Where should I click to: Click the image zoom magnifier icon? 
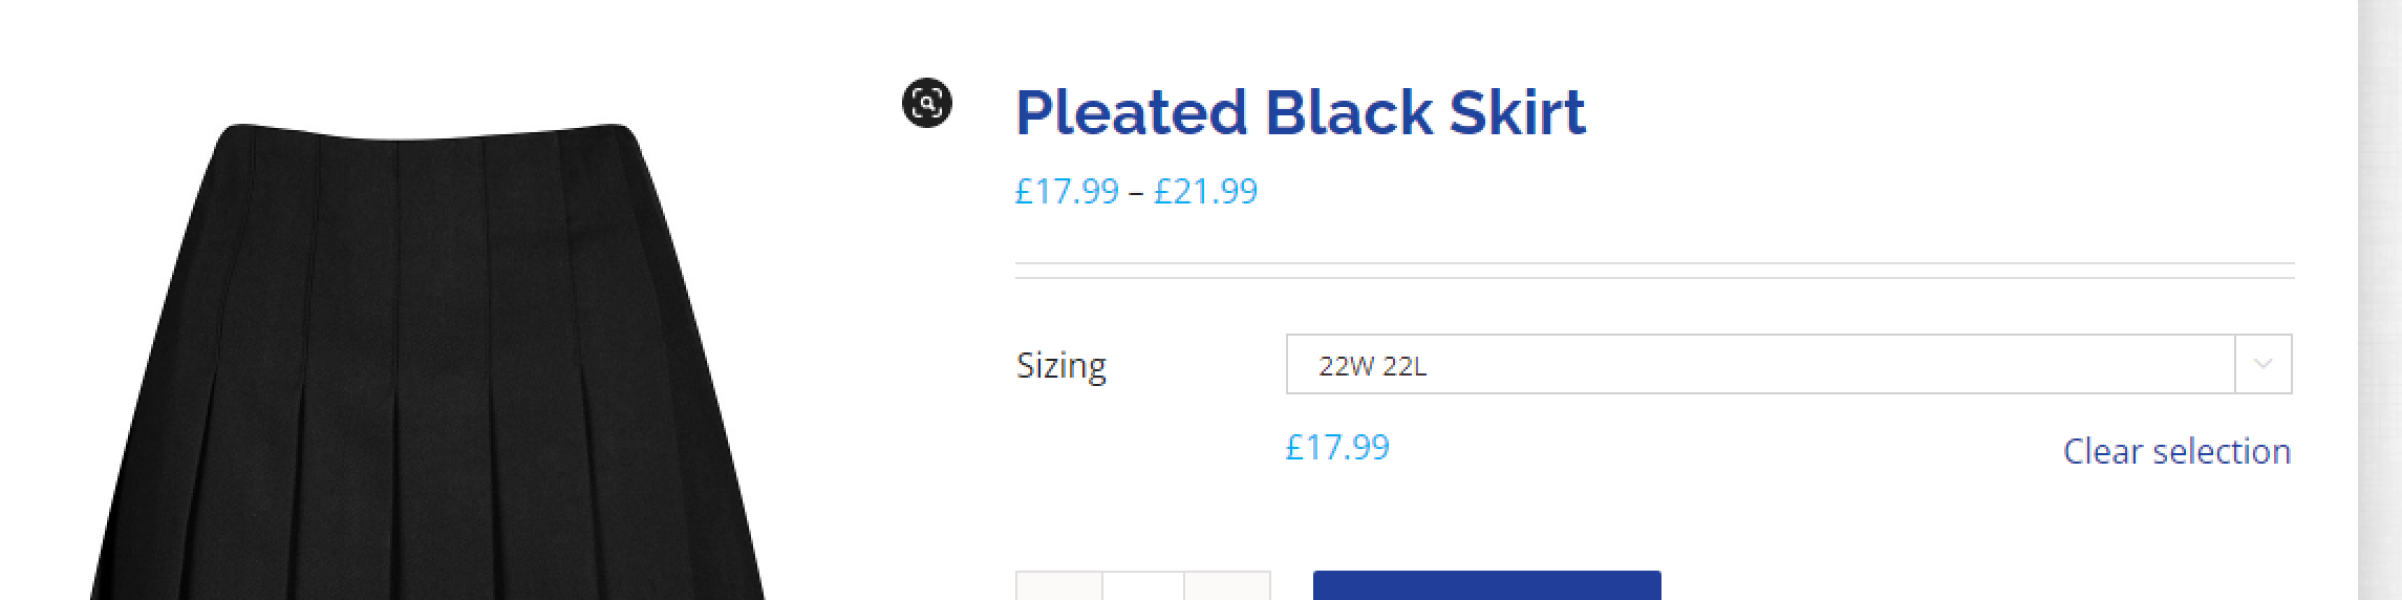tap(927, 103)
